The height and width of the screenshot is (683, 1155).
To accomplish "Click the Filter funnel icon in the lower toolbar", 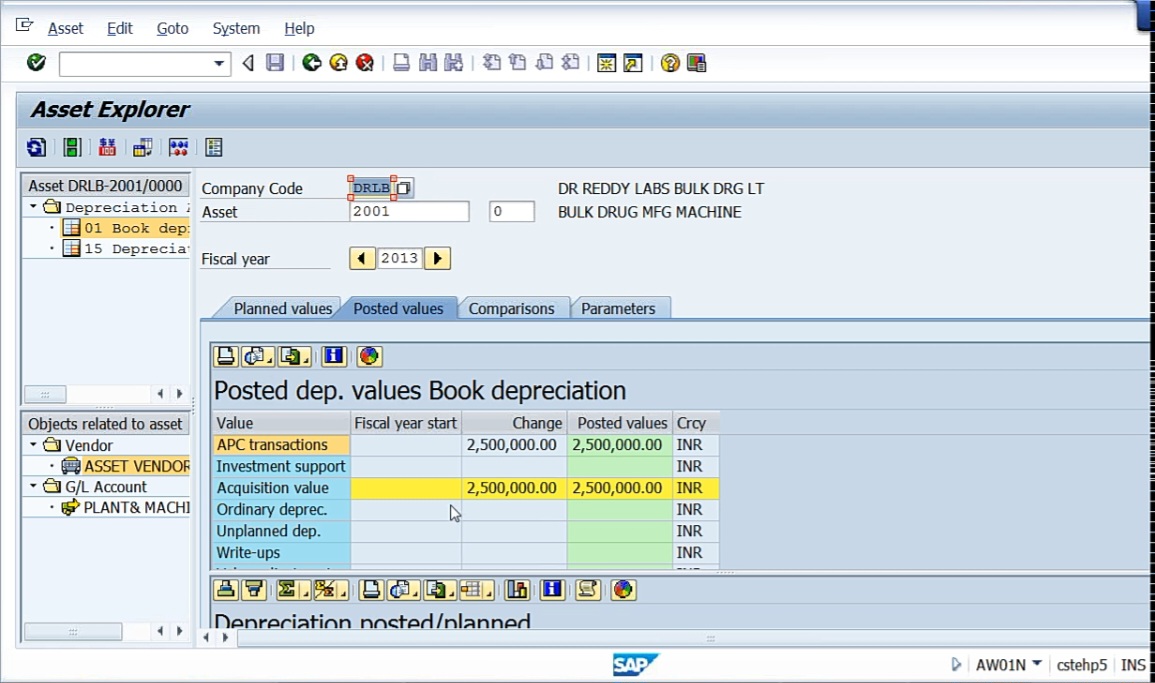I will click(x=254, y=589).
